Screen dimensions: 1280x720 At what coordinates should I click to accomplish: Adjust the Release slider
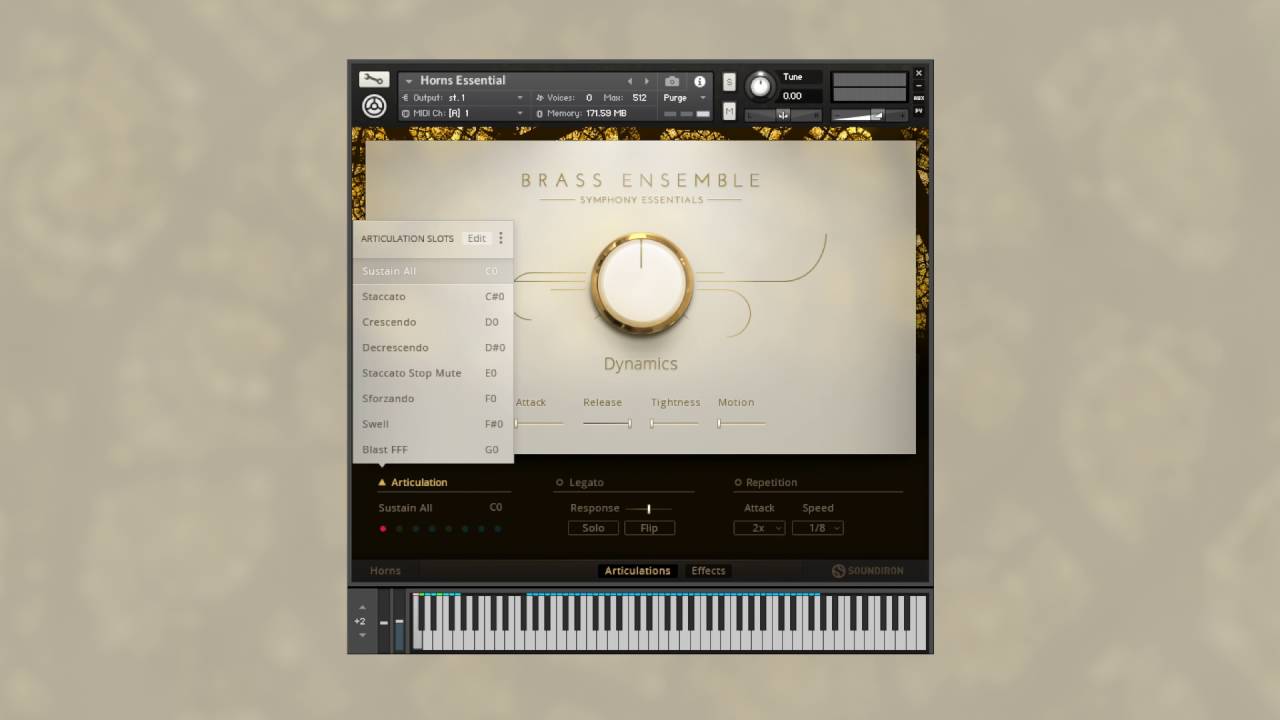pyautogui.click(x=607, y=424)
